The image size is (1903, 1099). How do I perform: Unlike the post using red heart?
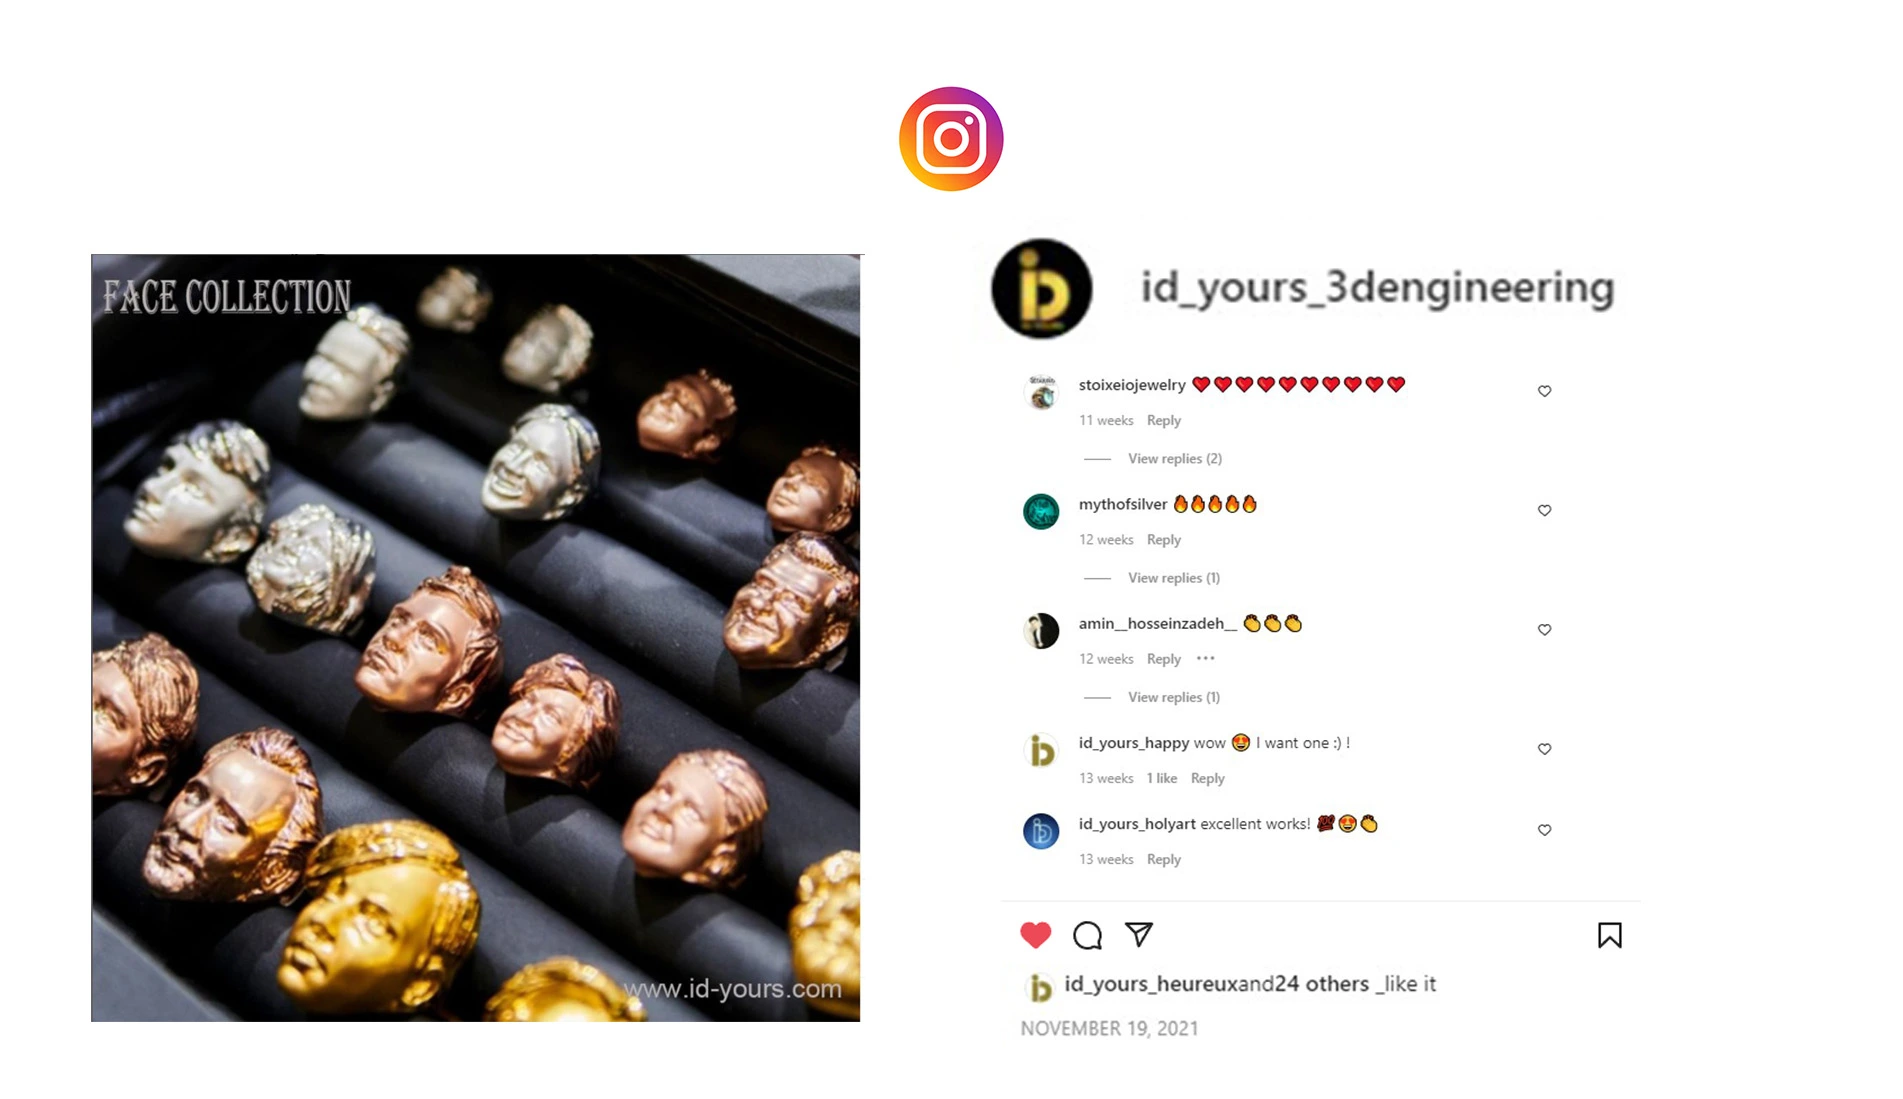point(1036,935)
